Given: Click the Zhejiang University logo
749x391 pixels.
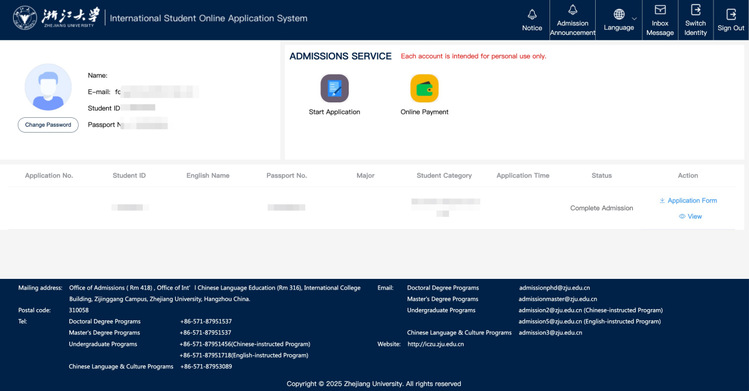Looking at the screenshot, I should [56, 18].
